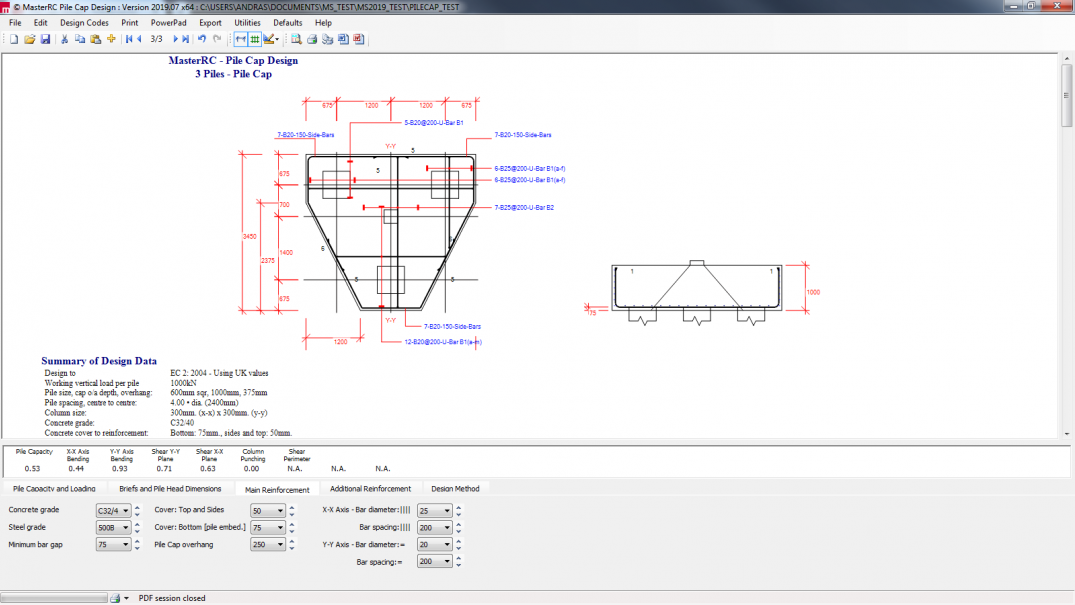Open Cover Top and Sides dropdown

[267, 510]
